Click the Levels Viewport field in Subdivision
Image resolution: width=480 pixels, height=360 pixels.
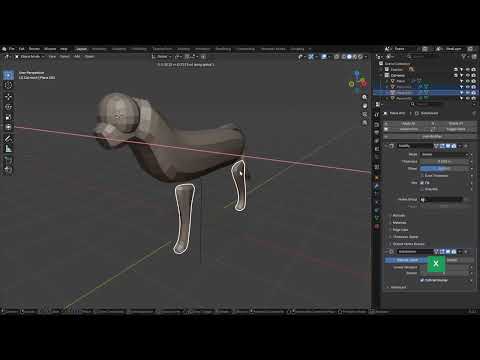coord(445,267)
